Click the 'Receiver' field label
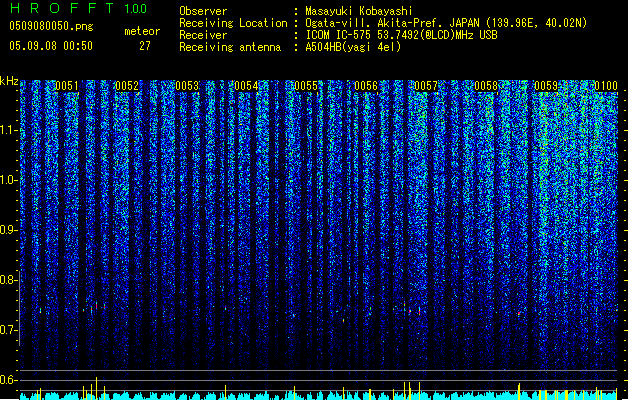The width and height of the screenshot is (629, 400). click(203, 35)
